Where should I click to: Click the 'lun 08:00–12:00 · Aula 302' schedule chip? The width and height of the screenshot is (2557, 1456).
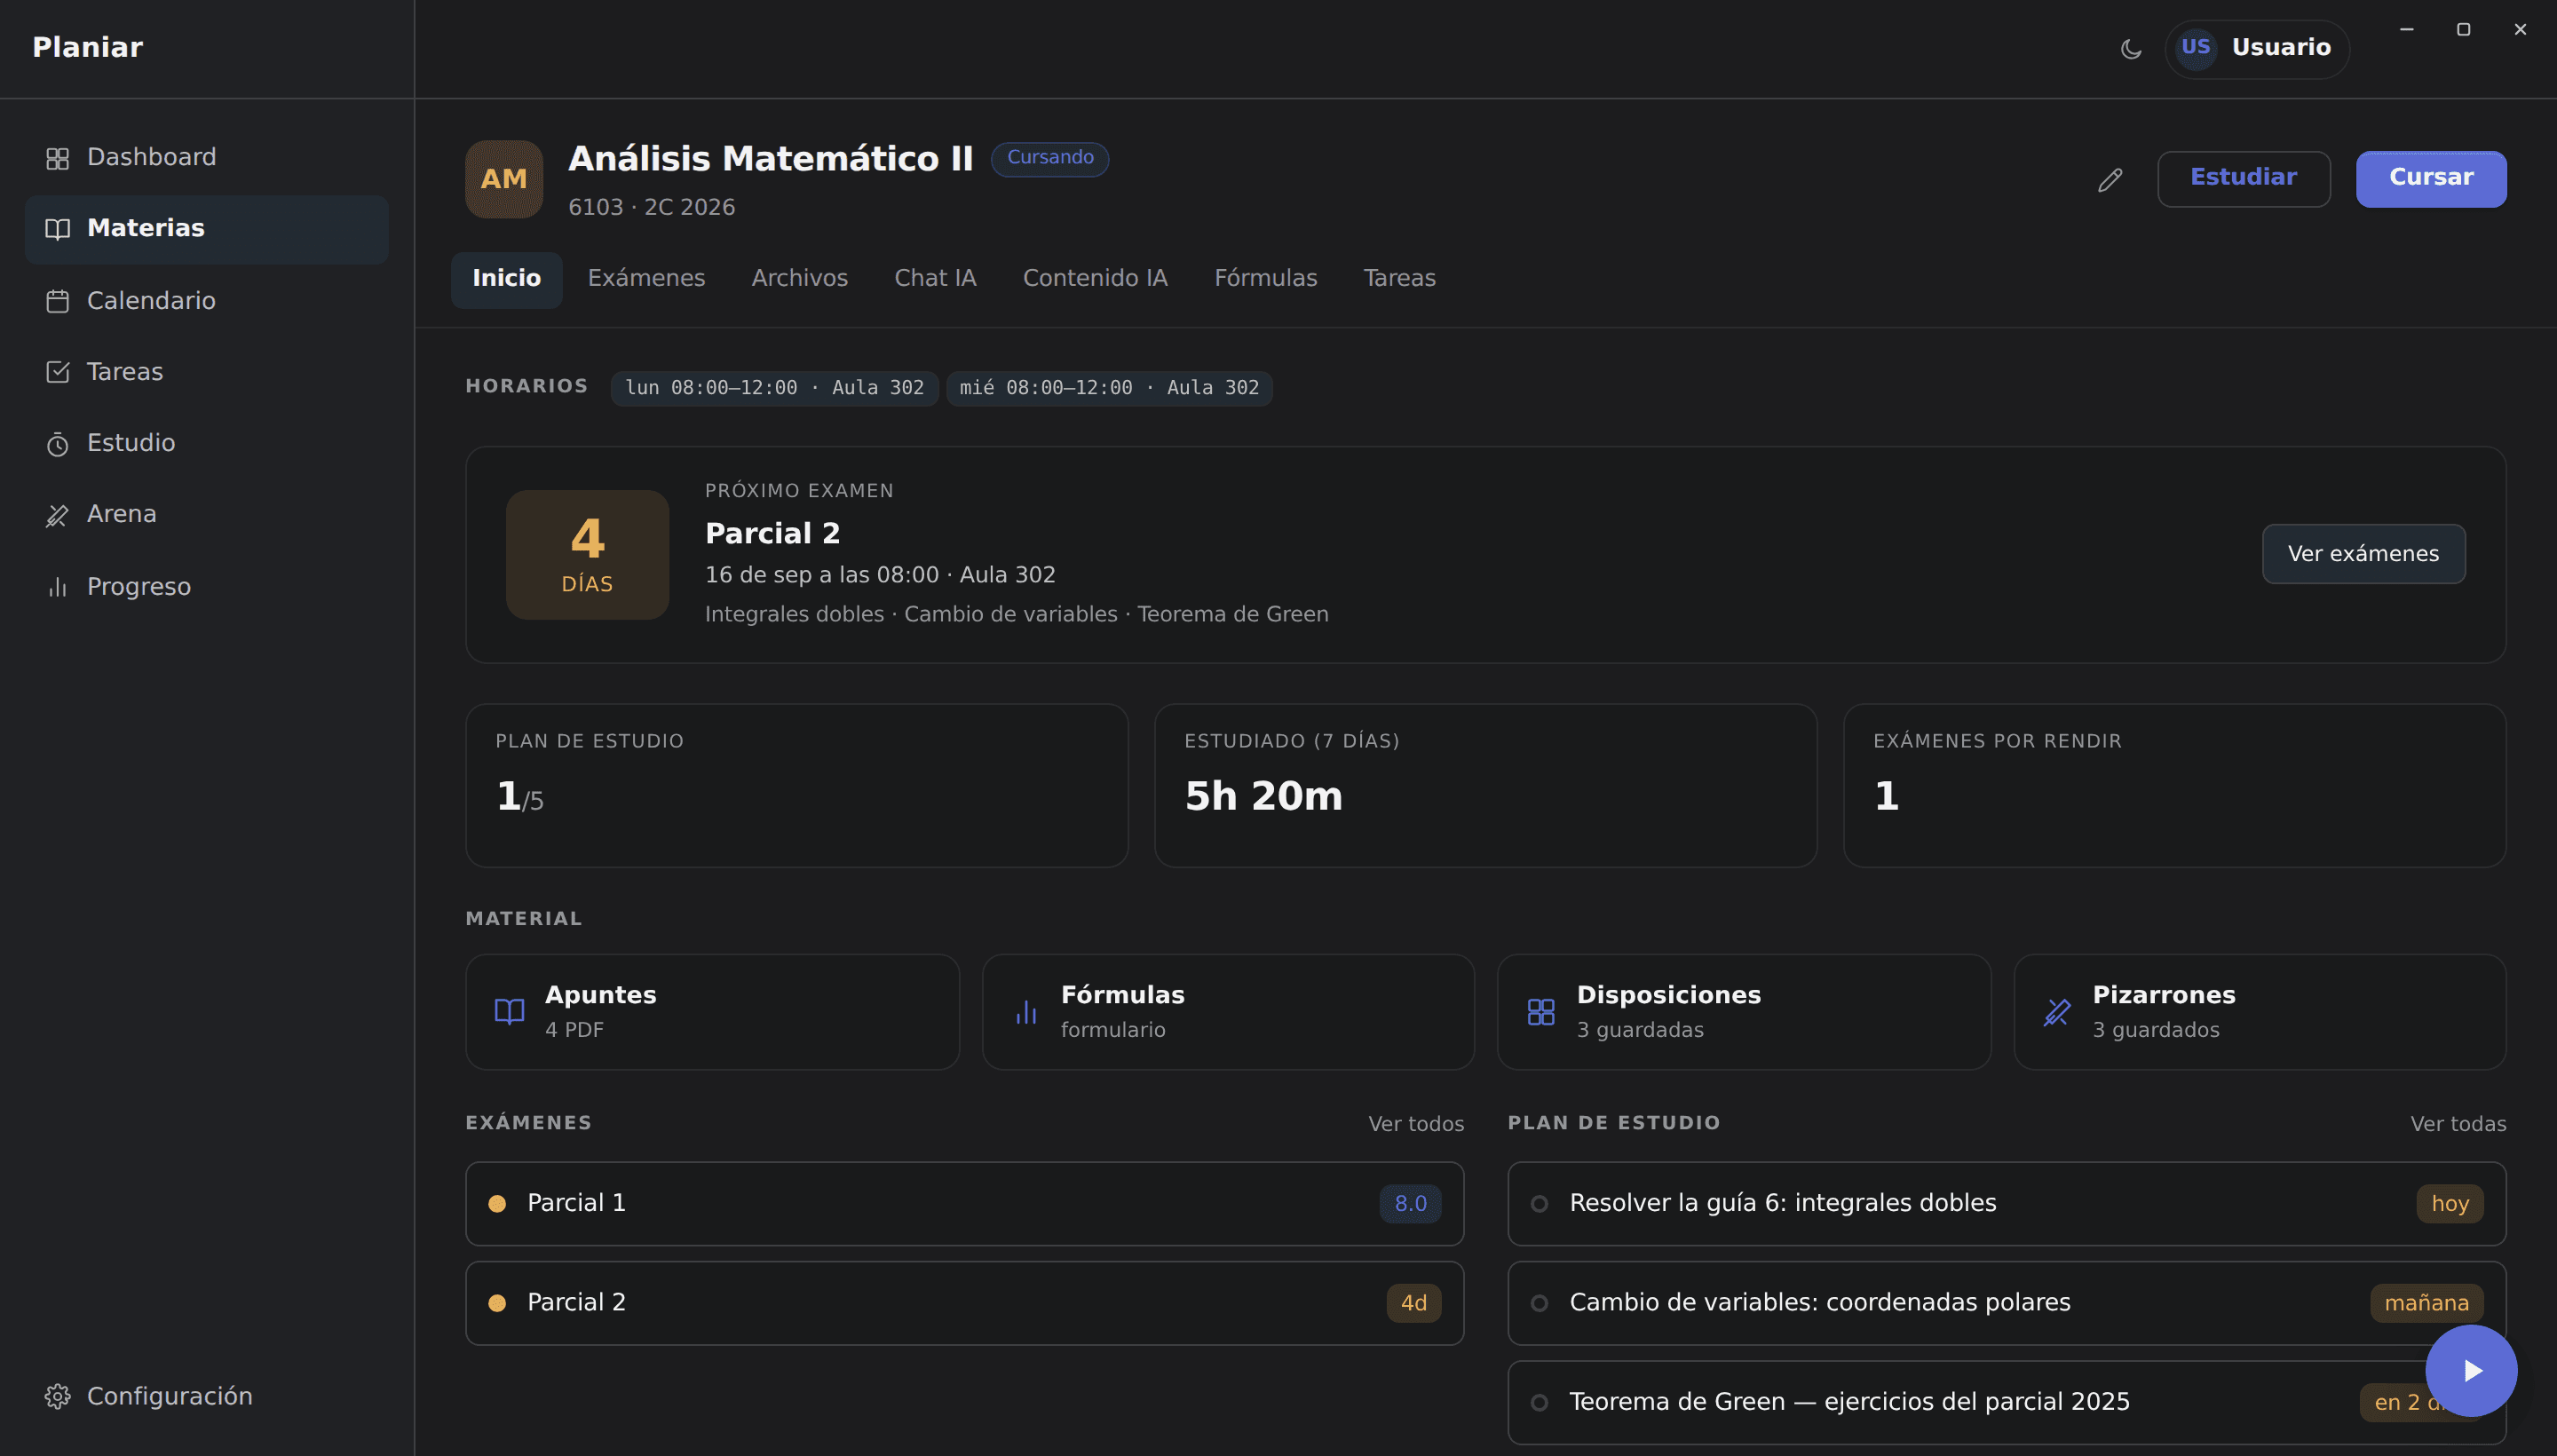coord(774,388)
